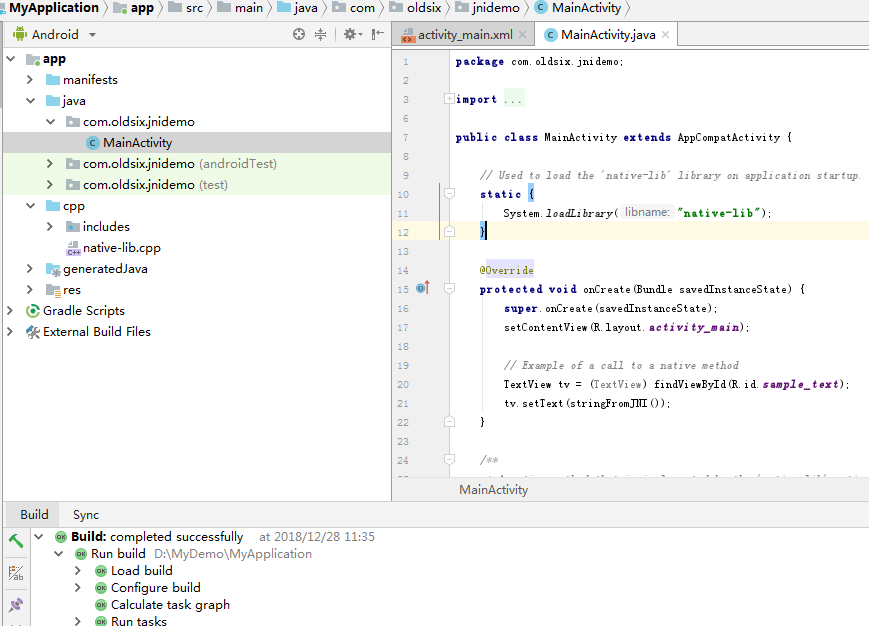Collapse the Build: completed successfully node
The width and height of the screenshot is (869, 626).
click(39, 536)
